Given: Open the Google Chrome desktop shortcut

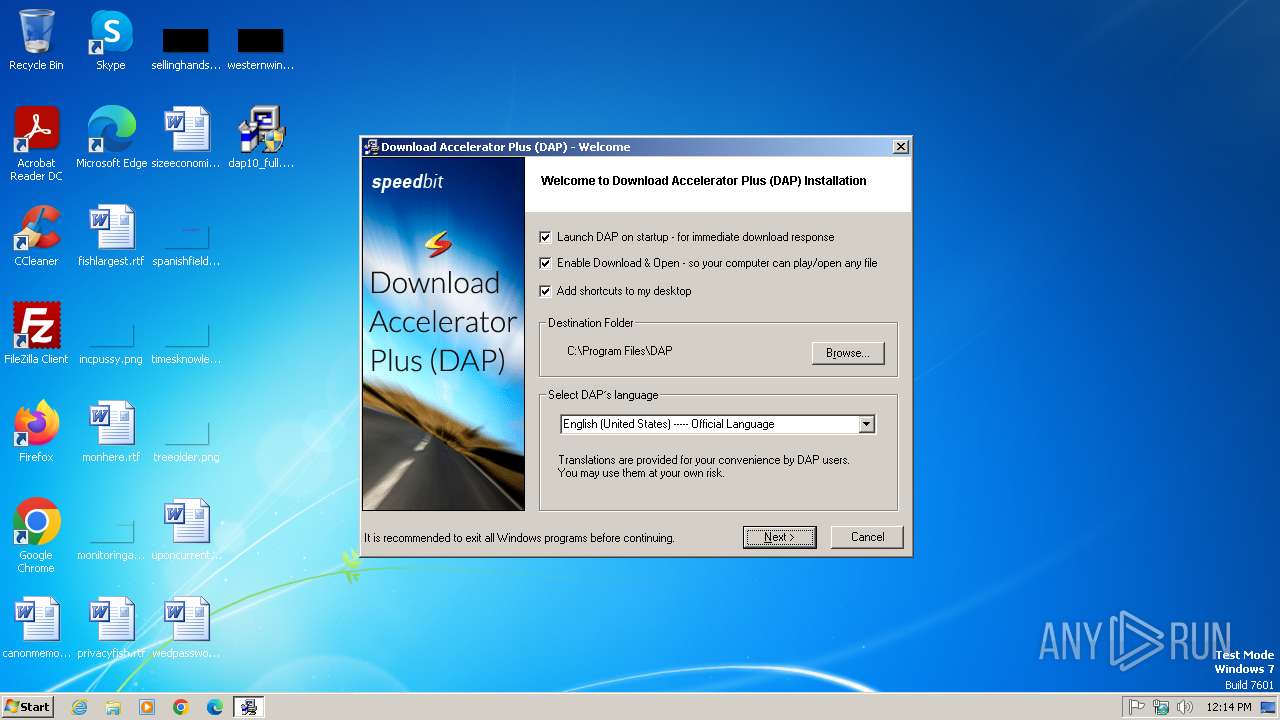Looking at the screenshot, I should coord(36,536).
